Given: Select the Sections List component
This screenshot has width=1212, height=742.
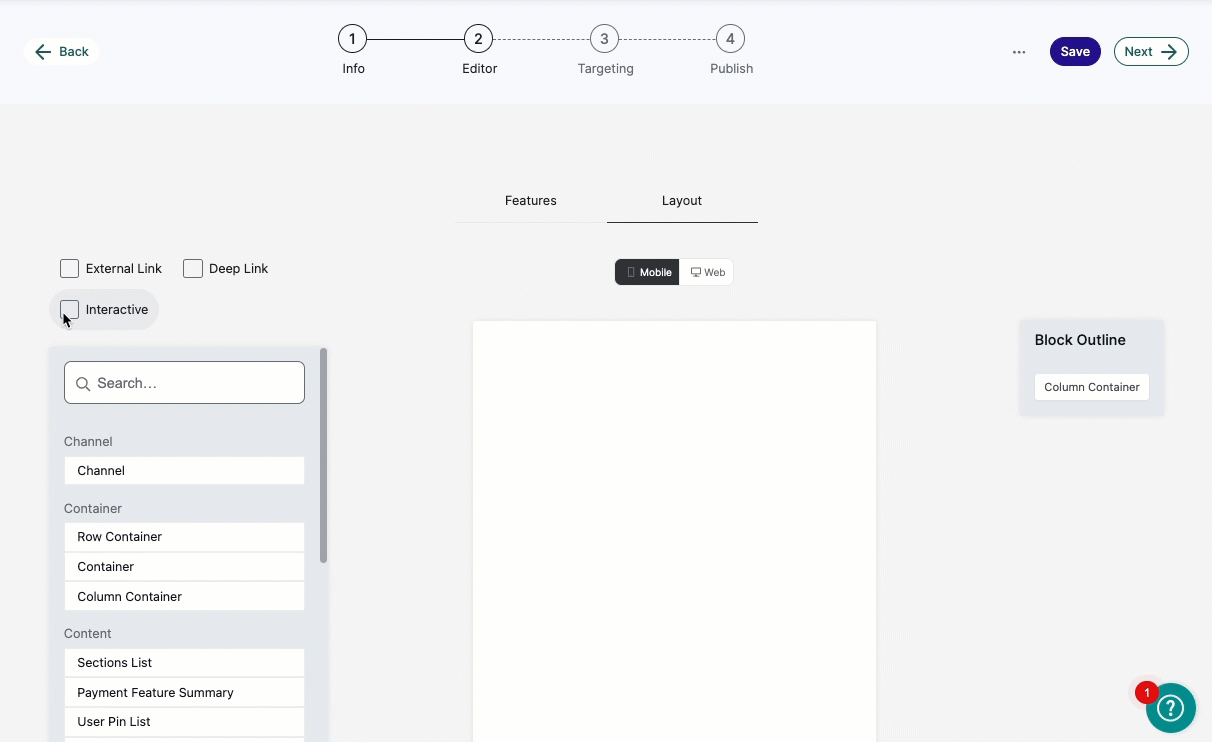Looking at the screenshot, I should click(184, 662).
